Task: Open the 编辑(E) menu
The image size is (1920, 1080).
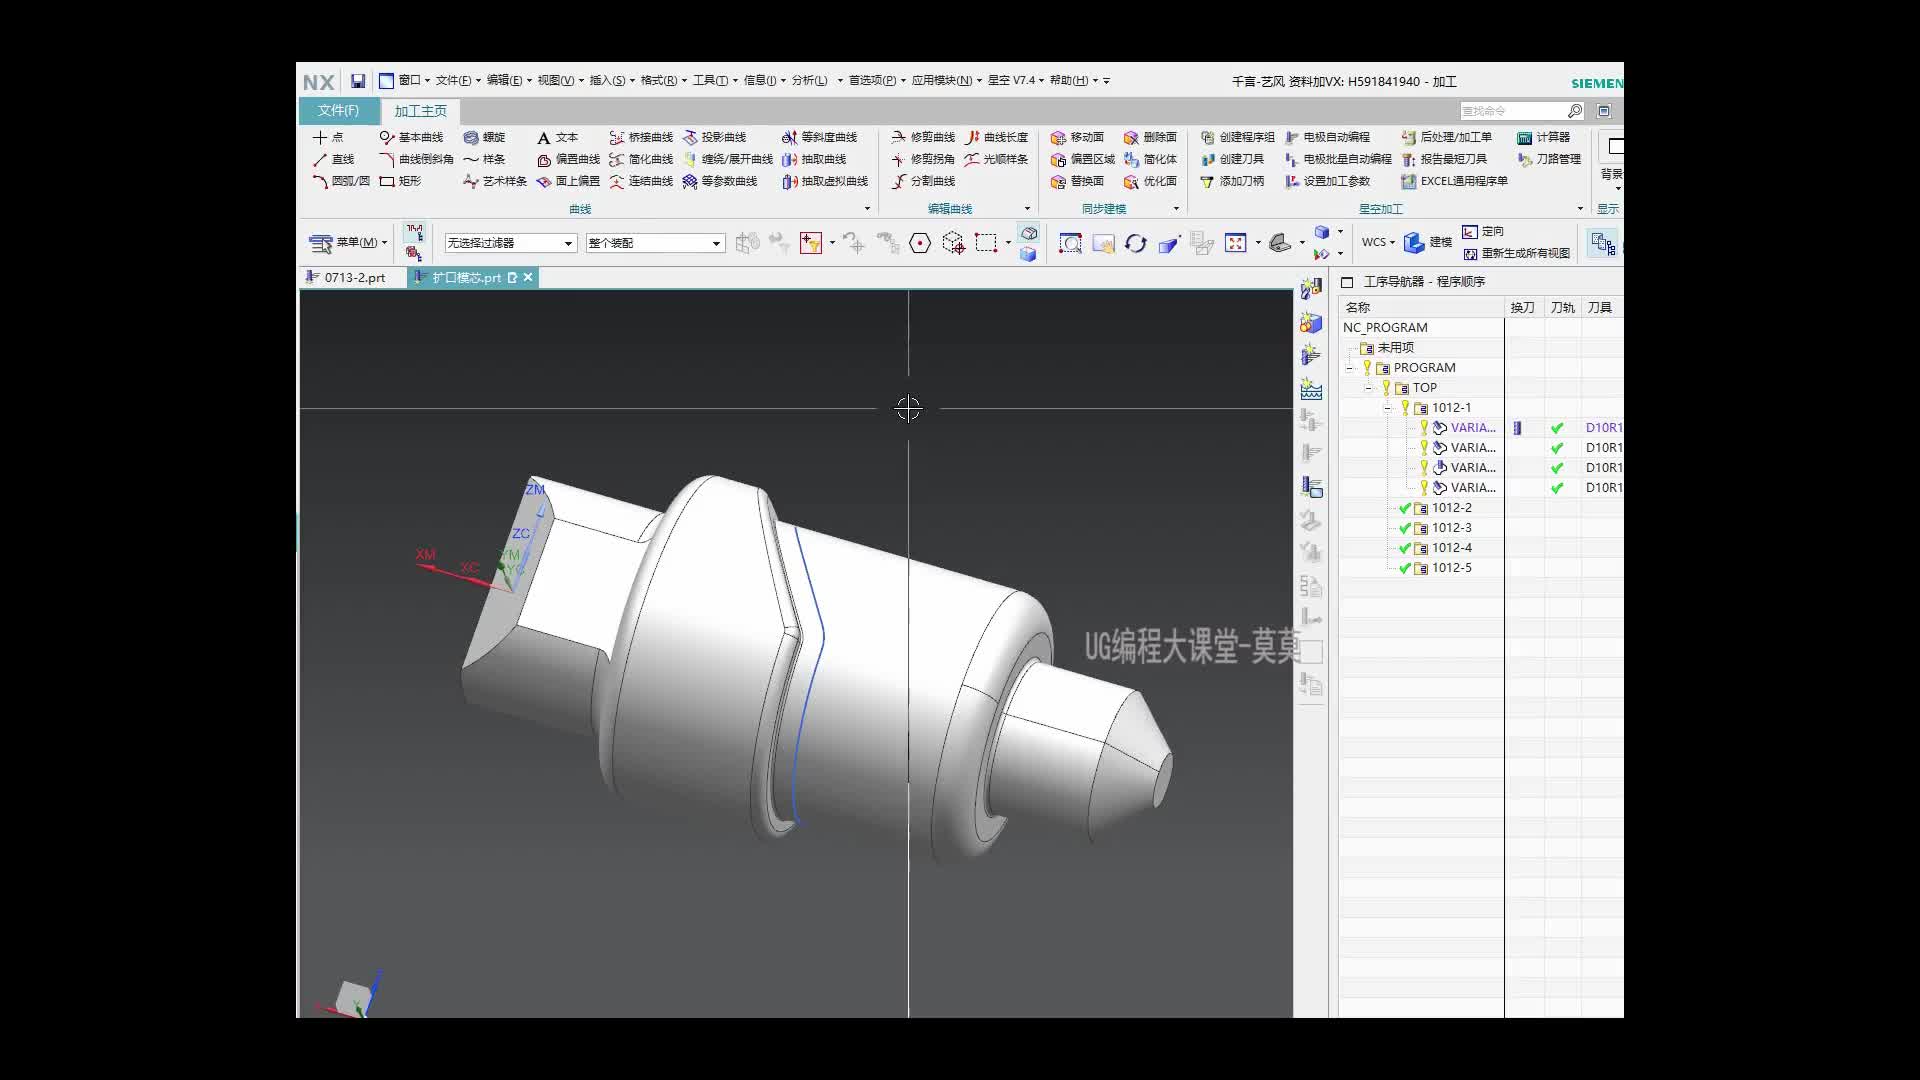Action: tap(507, 81)
